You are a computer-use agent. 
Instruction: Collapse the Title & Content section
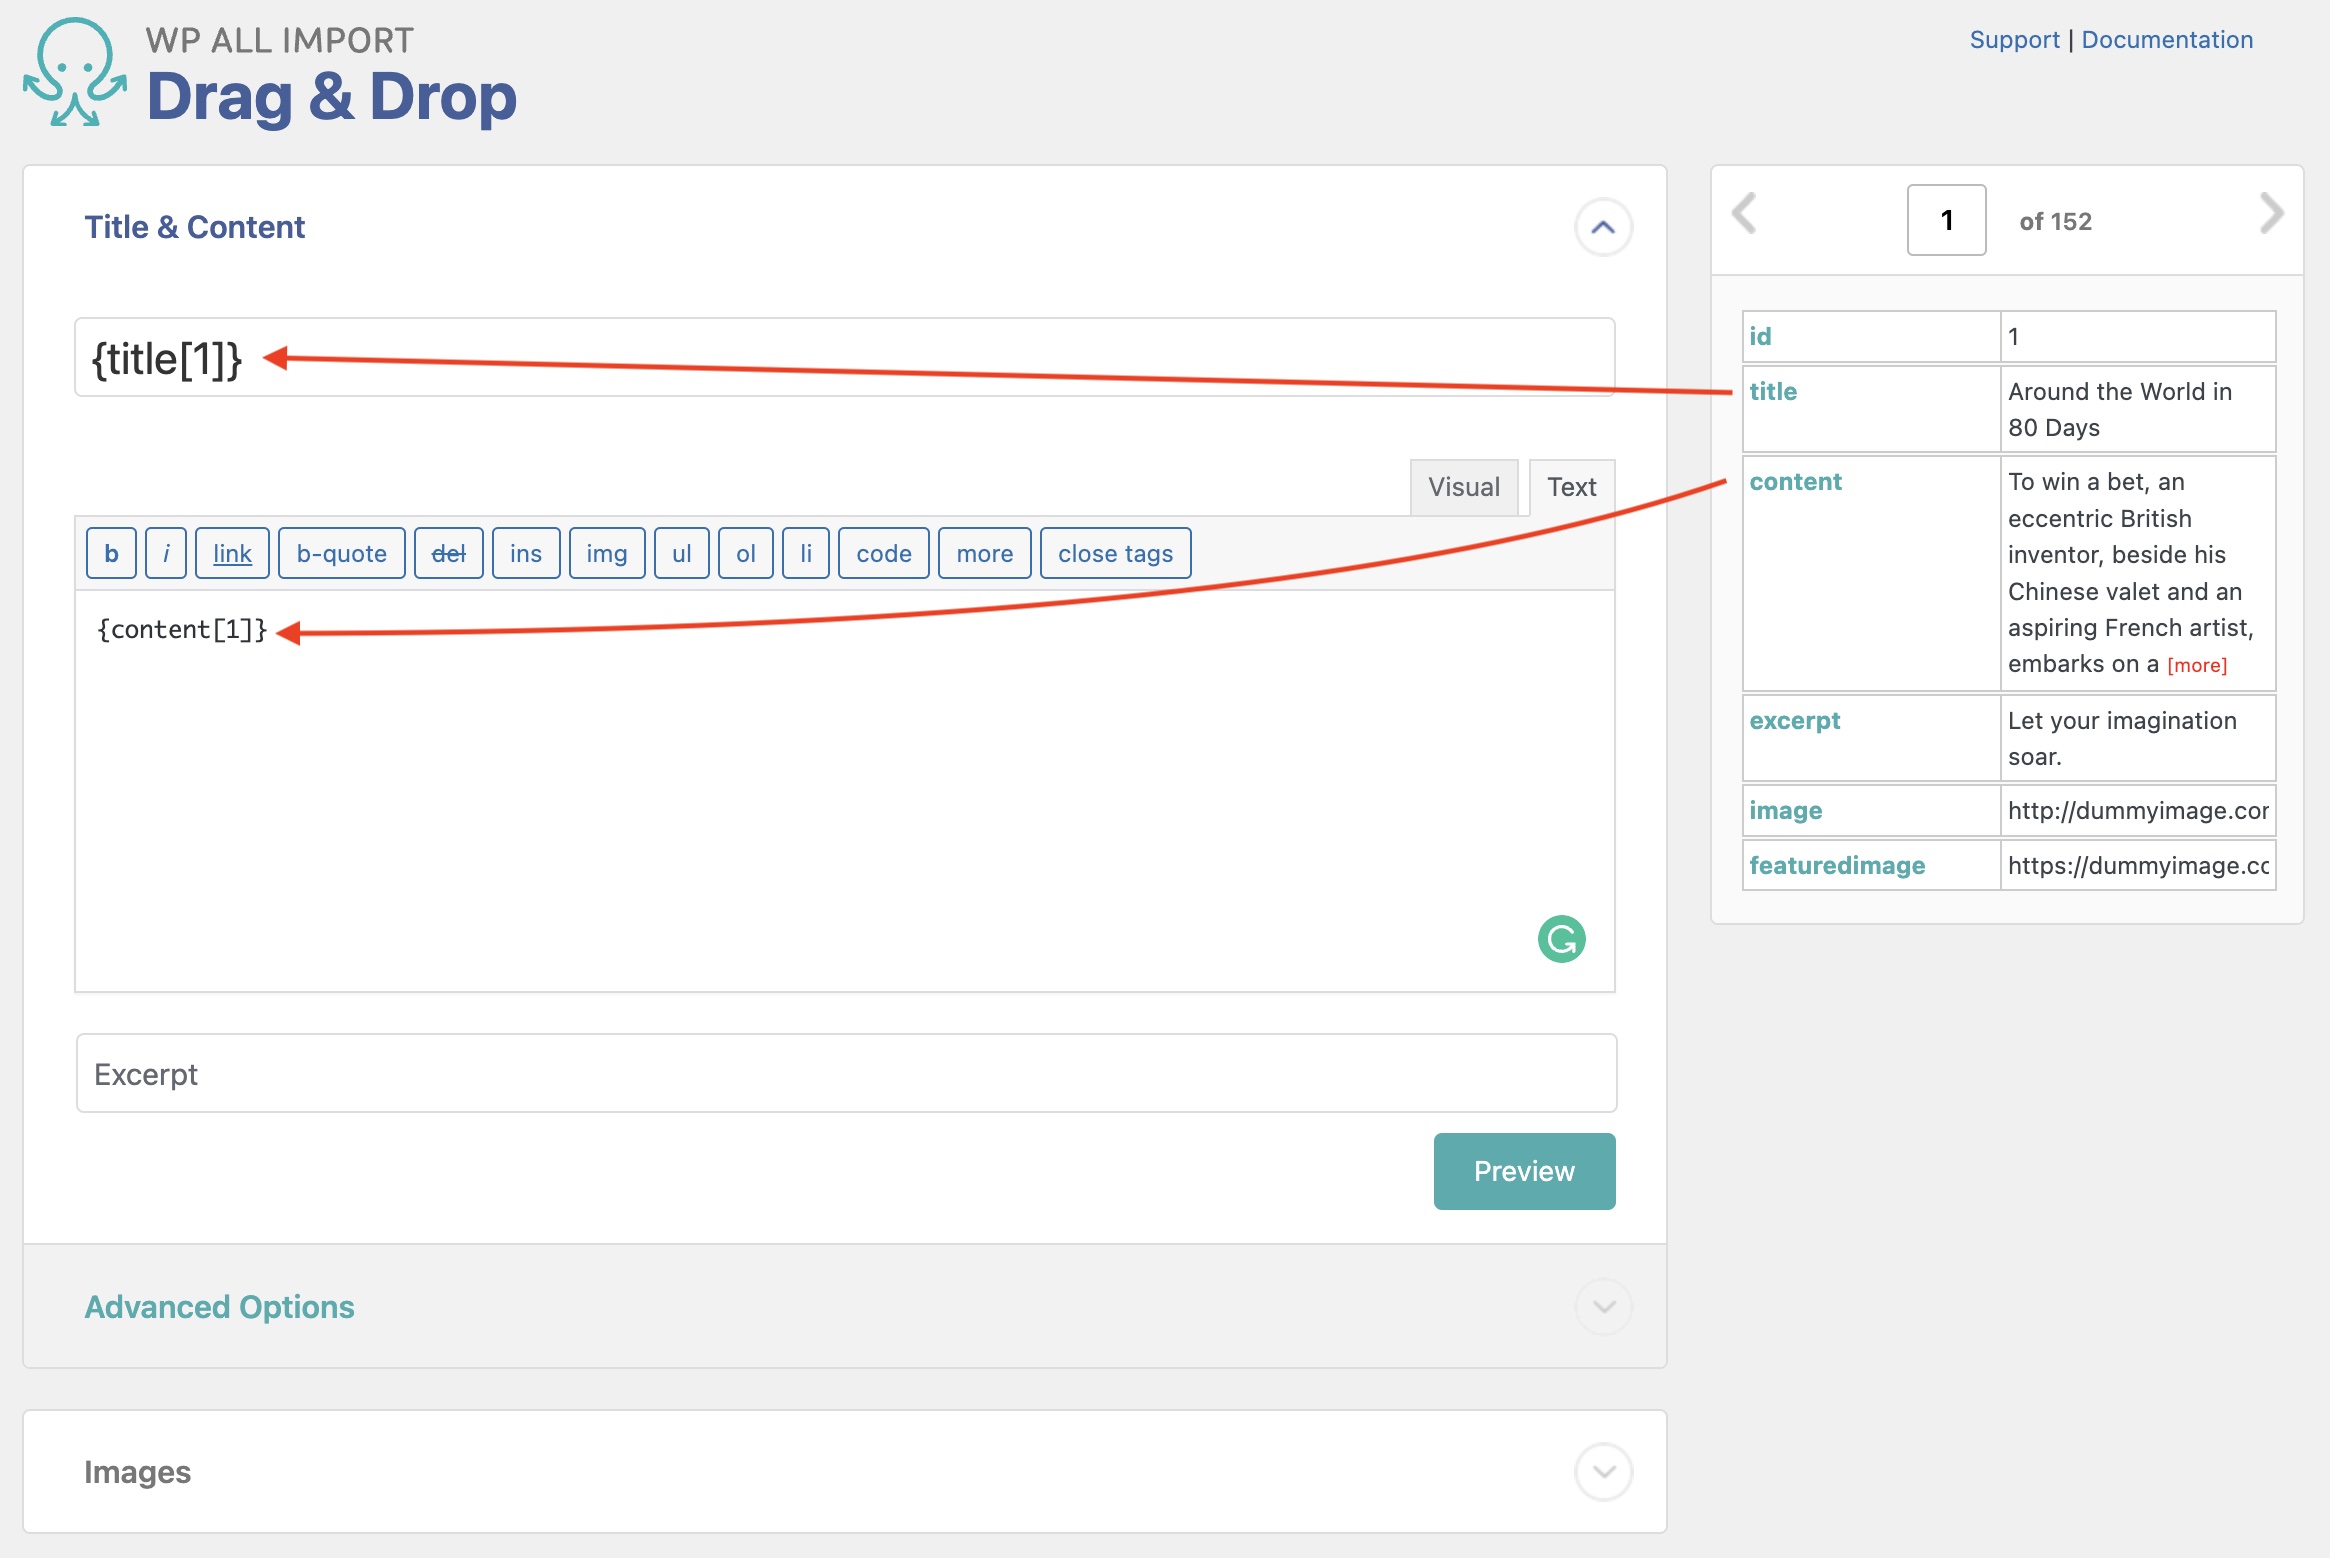pos(1603,227)
